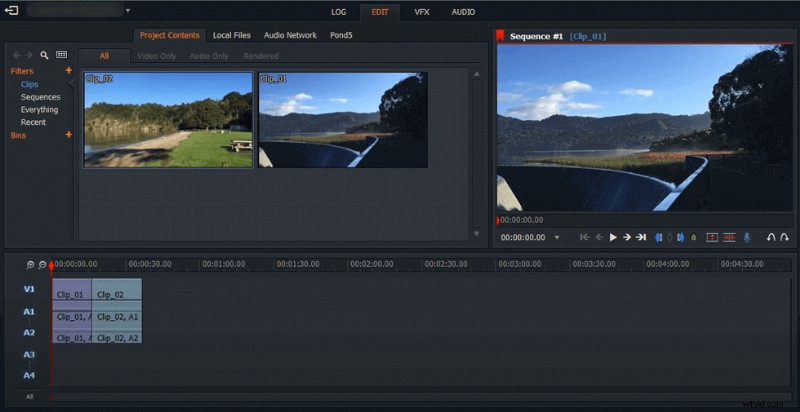This screenshot has height=412, width=800.
Task: Select the Clip_01 thumbnail
Action: (x=343, y=120)
